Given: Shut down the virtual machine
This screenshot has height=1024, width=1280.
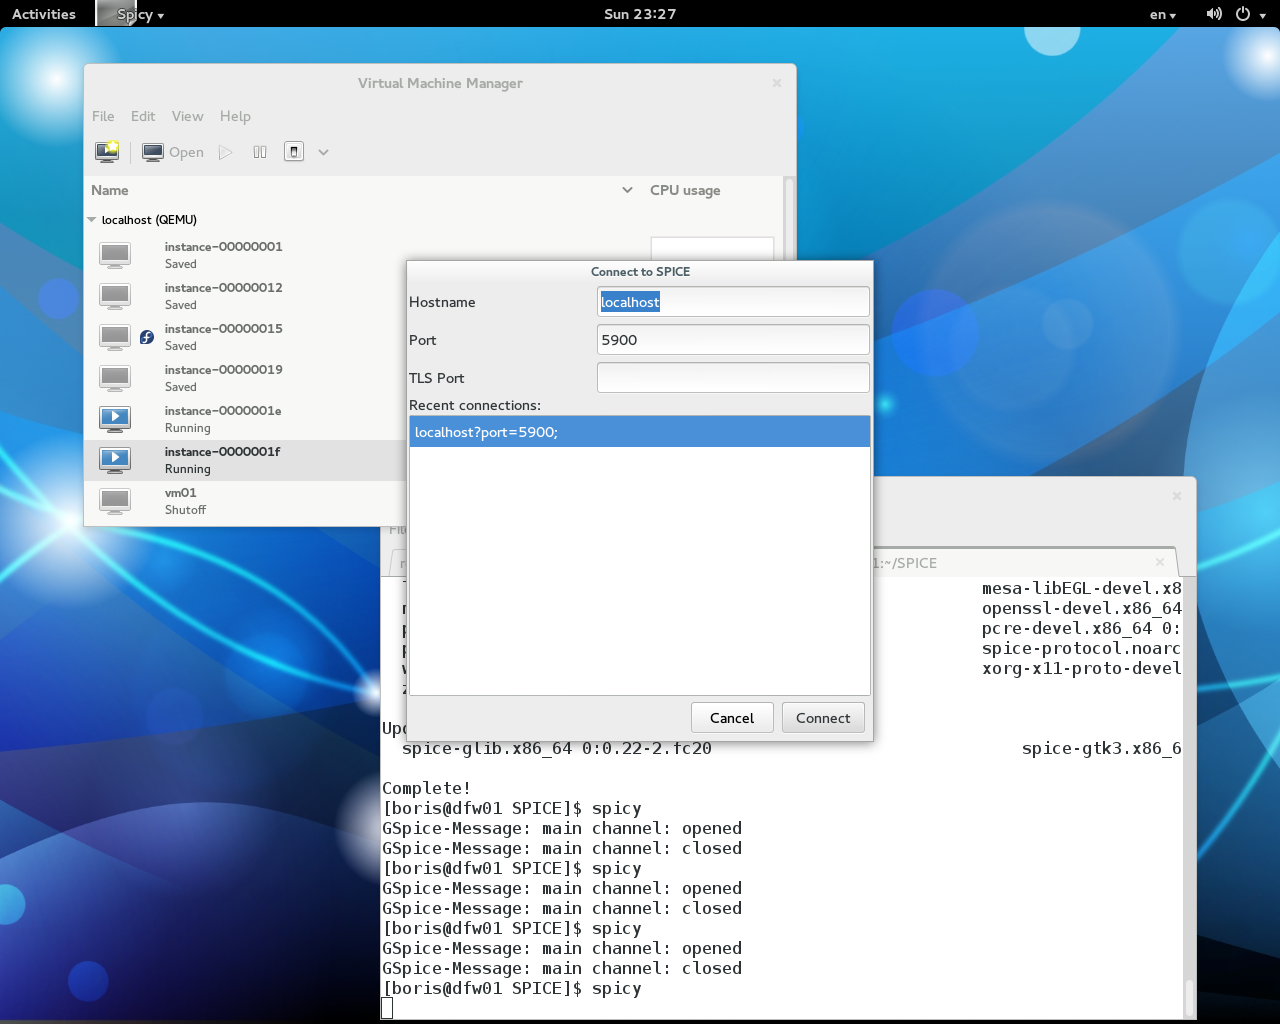Looking at the screenshot, I should (293, 151).
